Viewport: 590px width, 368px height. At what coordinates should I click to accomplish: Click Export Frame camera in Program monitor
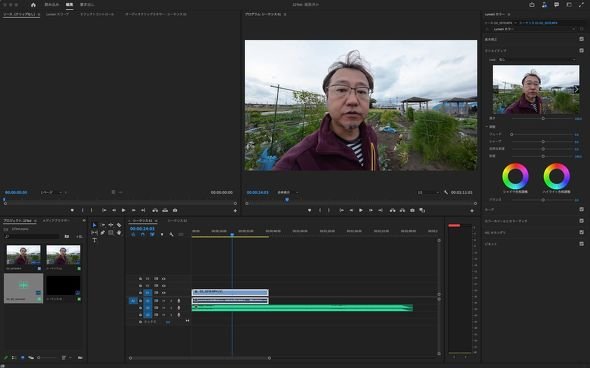[412, 210]
